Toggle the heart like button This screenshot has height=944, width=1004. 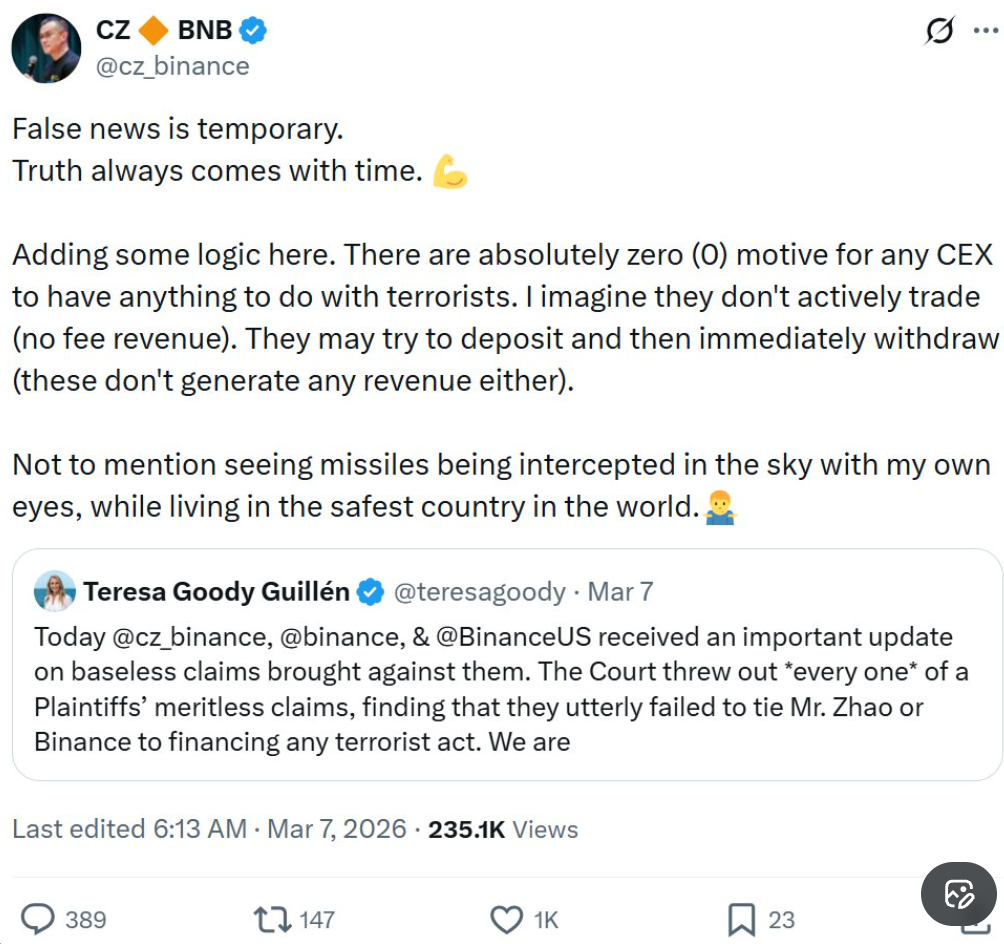[x=507, y=919]
